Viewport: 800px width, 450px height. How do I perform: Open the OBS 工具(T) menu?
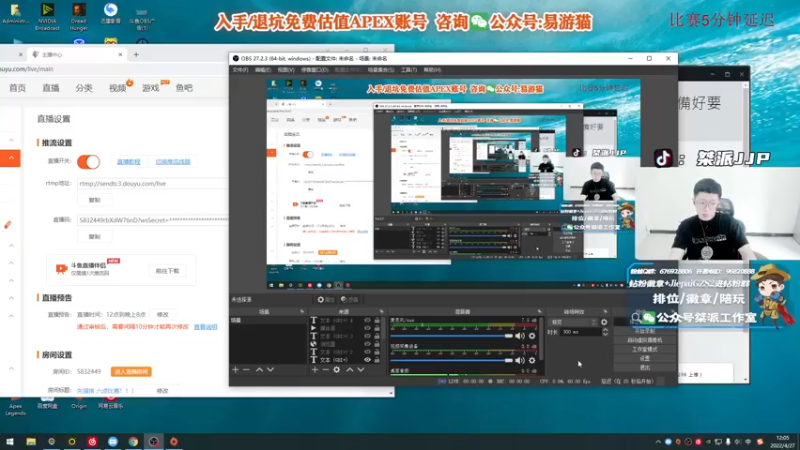pos(409,70)
